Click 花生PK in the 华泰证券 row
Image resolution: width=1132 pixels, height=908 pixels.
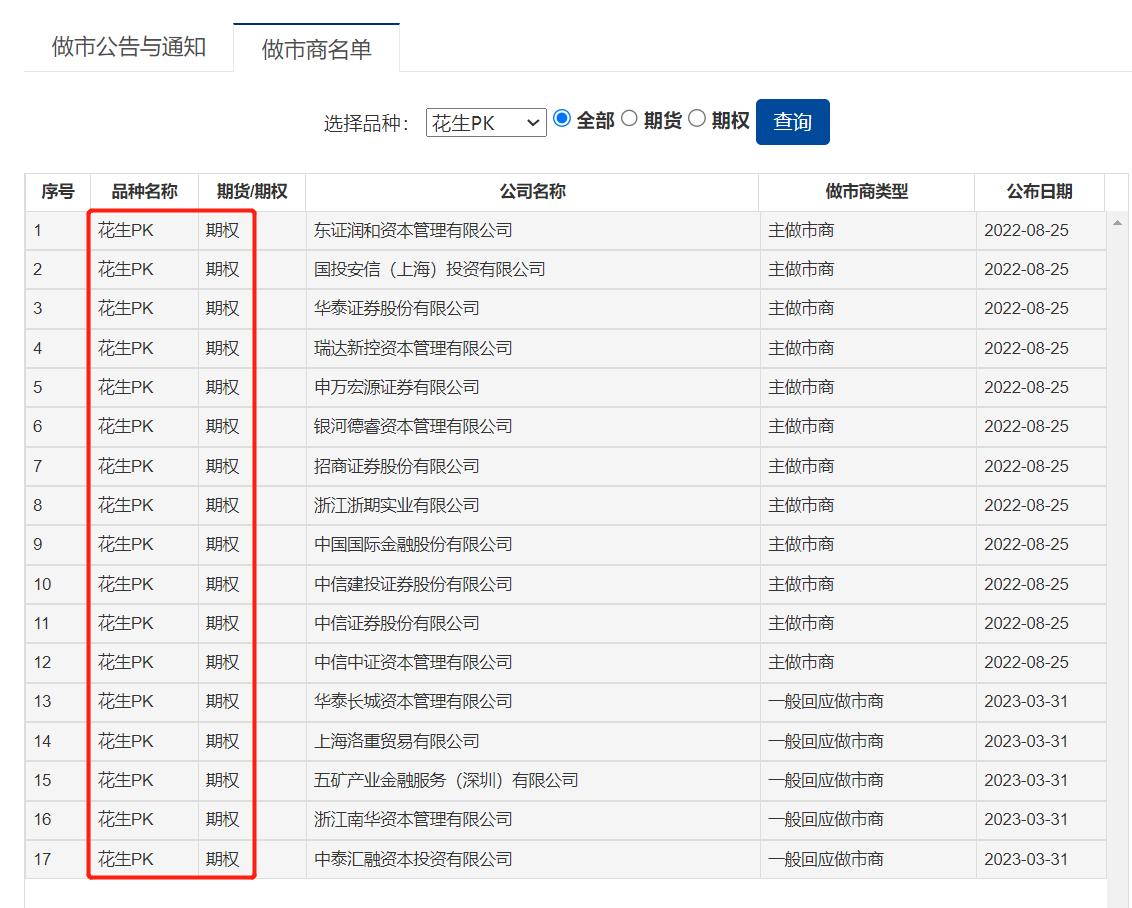pyautogui.click(x=126, y=308)
